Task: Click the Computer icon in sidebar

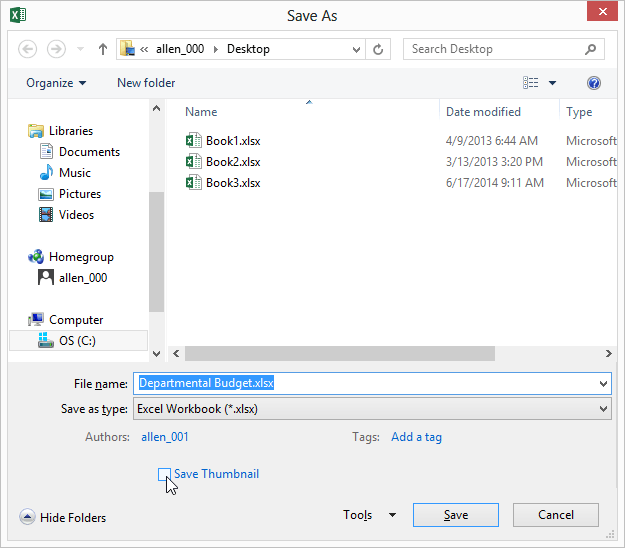Action: click(36, 319)
